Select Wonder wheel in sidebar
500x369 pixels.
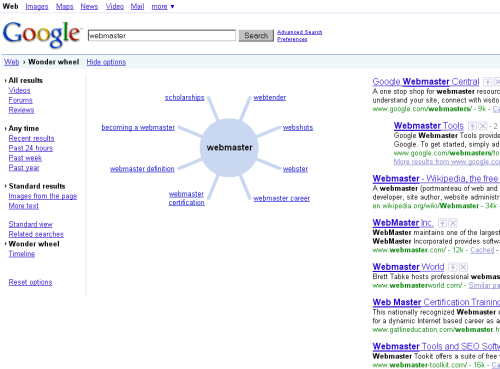pyautogui.click(x=34, y=244)
